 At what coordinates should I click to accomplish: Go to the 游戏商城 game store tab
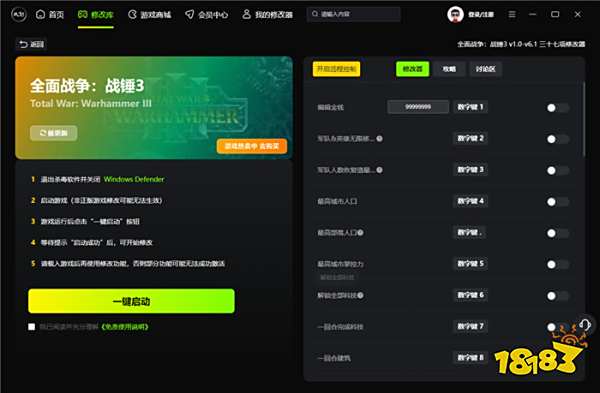[x=150, y=15]
